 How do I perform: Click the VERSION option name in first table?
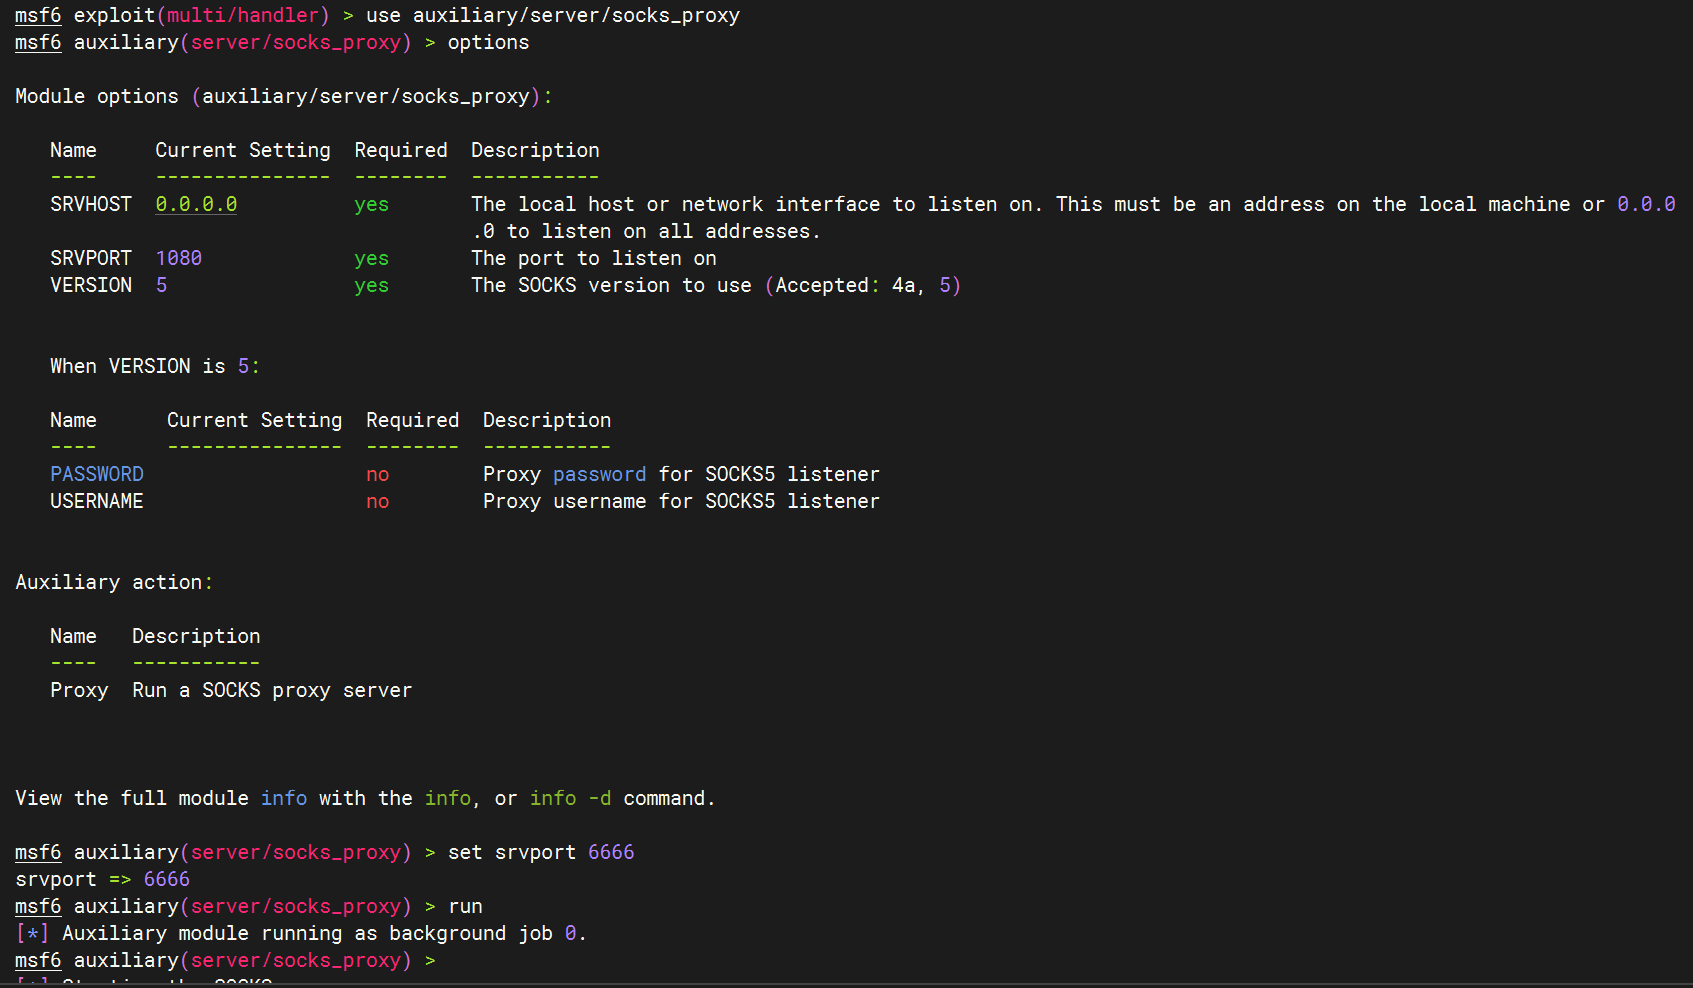[91, 285]
